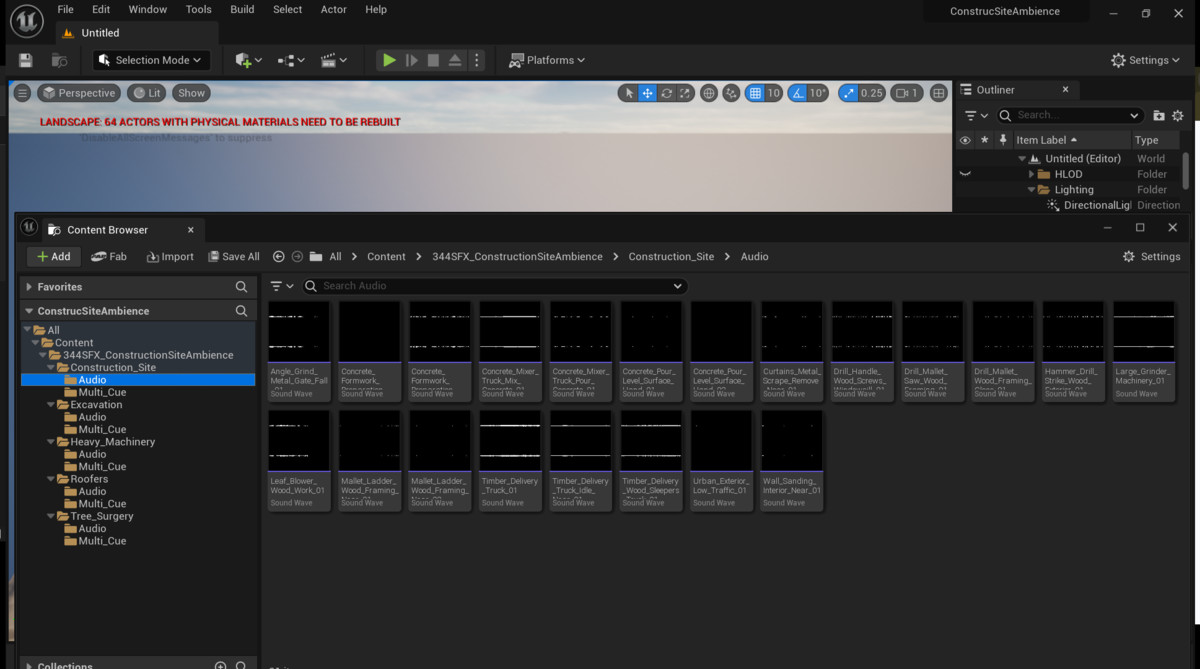This screenshot has height=669, width=1200.
Task: Click the advance-frame playback button
Action: click(411, 60)
